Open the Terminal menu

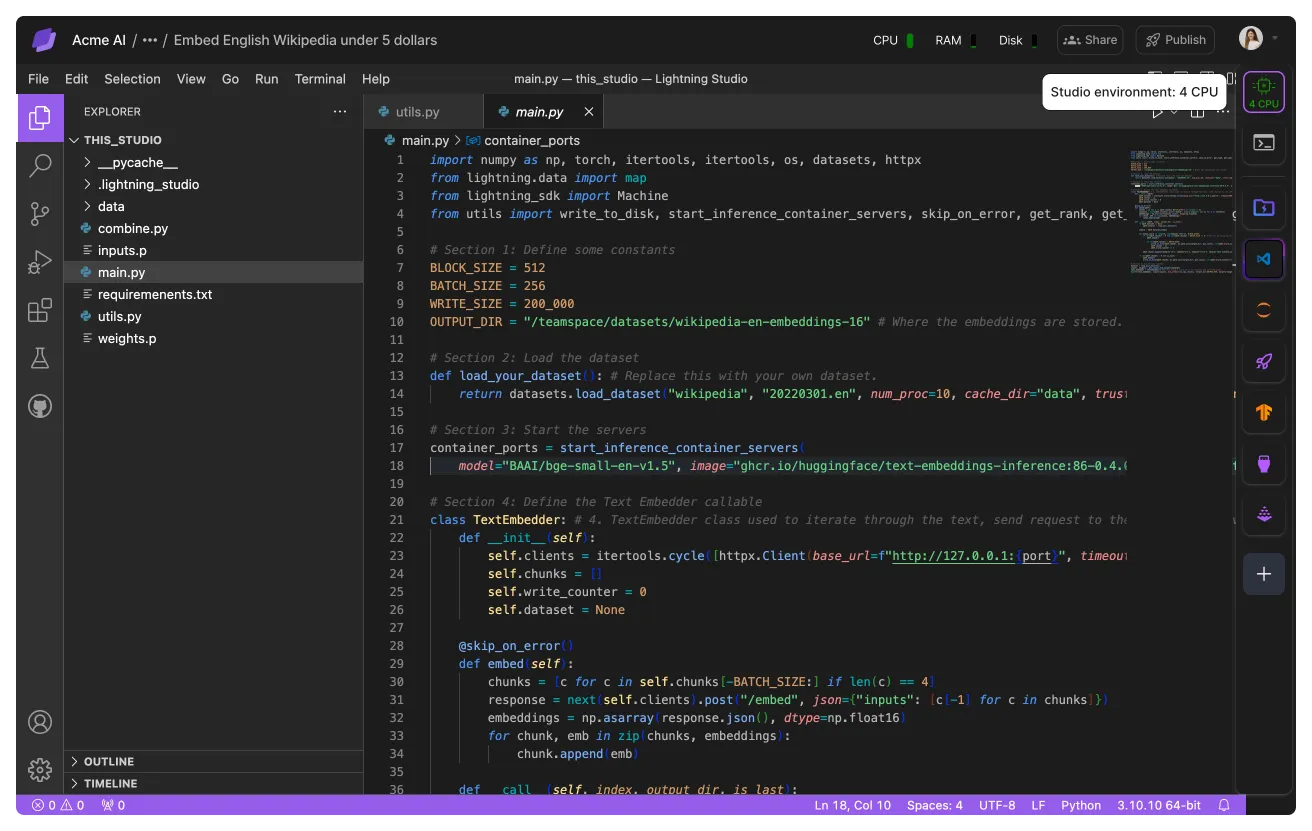pyautogui.click(x=320, y=79)
